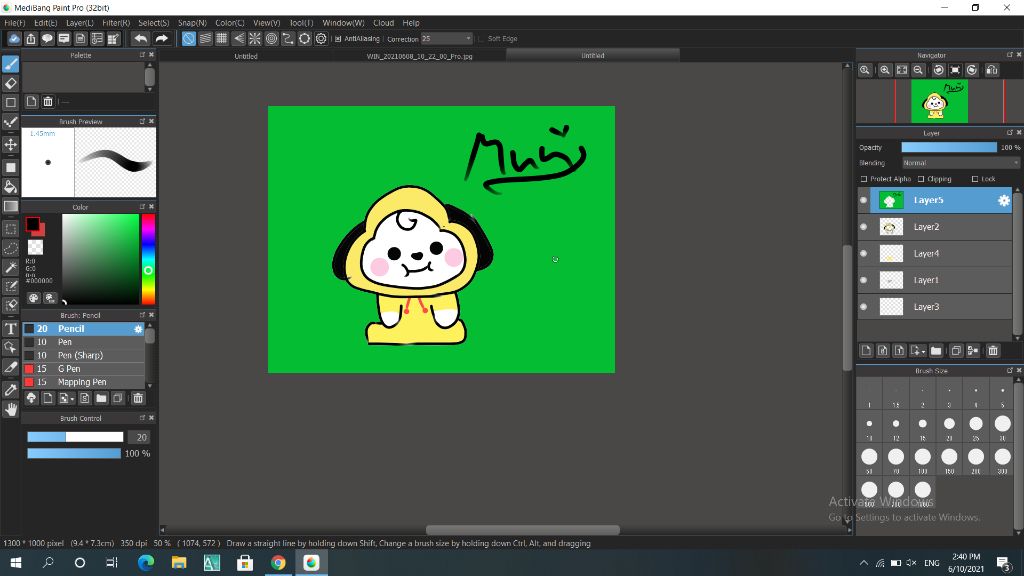This screenshot has height=576, width=1024.
Task: Select the Eraser tool
Action: [10, 84]
